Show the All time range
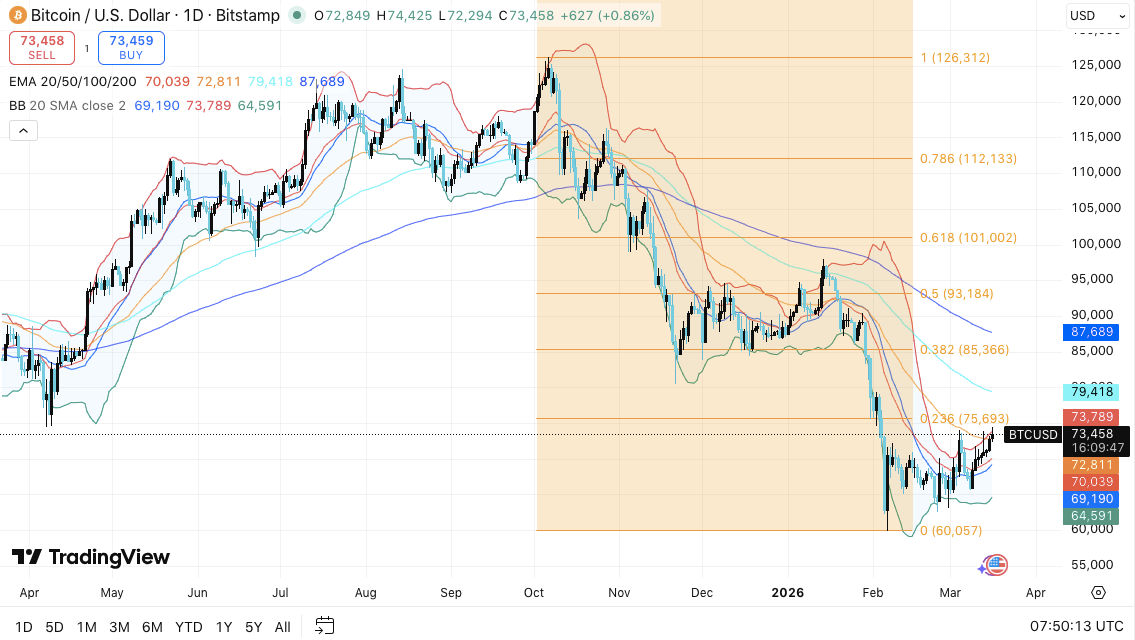Image resolution: width=1135 pixels, height=640 pixels. coord(283,627)
